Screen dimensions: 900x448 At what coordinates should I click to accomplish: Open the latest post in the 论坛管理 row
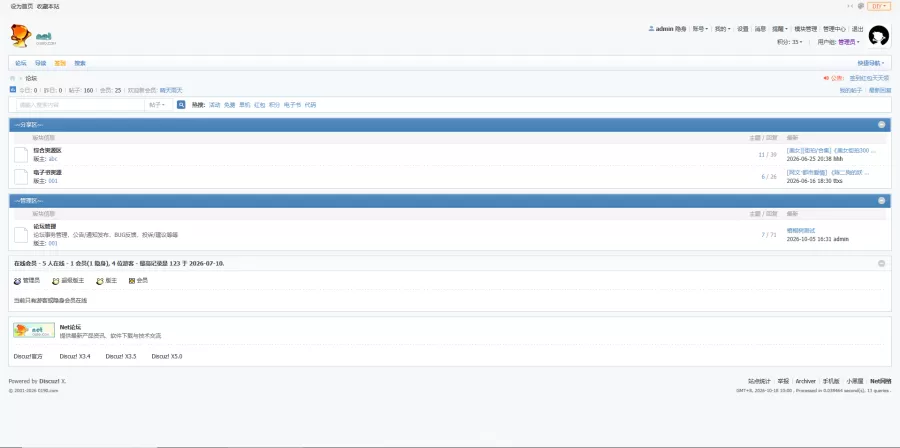801,230
